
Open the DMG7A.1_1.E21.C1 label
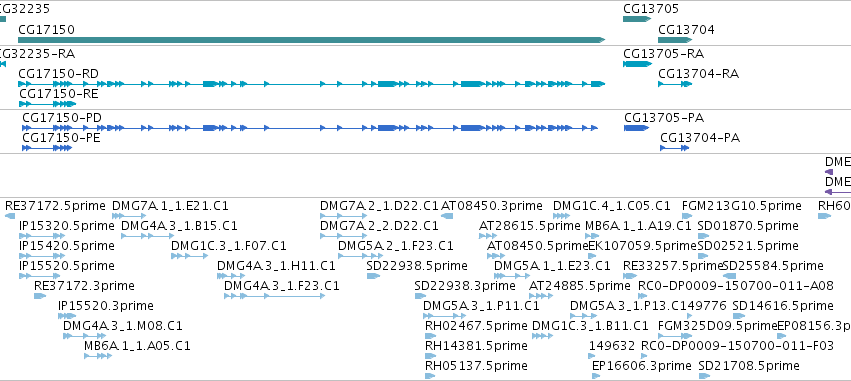pyautogui.click(x=170, y=206)
